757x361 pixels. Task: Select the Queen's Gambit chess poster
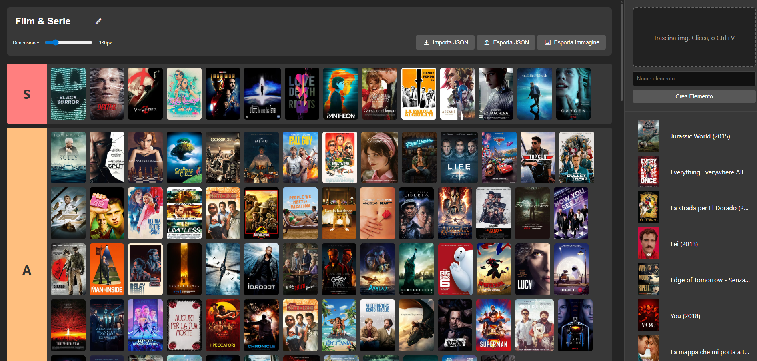click(x=145, y=157)
